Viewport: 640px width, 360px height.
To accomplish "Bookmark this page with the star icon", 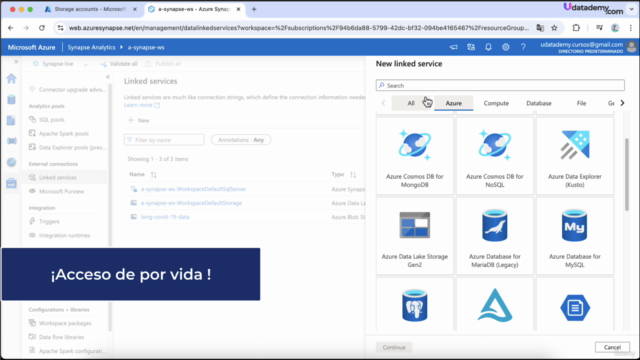I will click(554, 28).
